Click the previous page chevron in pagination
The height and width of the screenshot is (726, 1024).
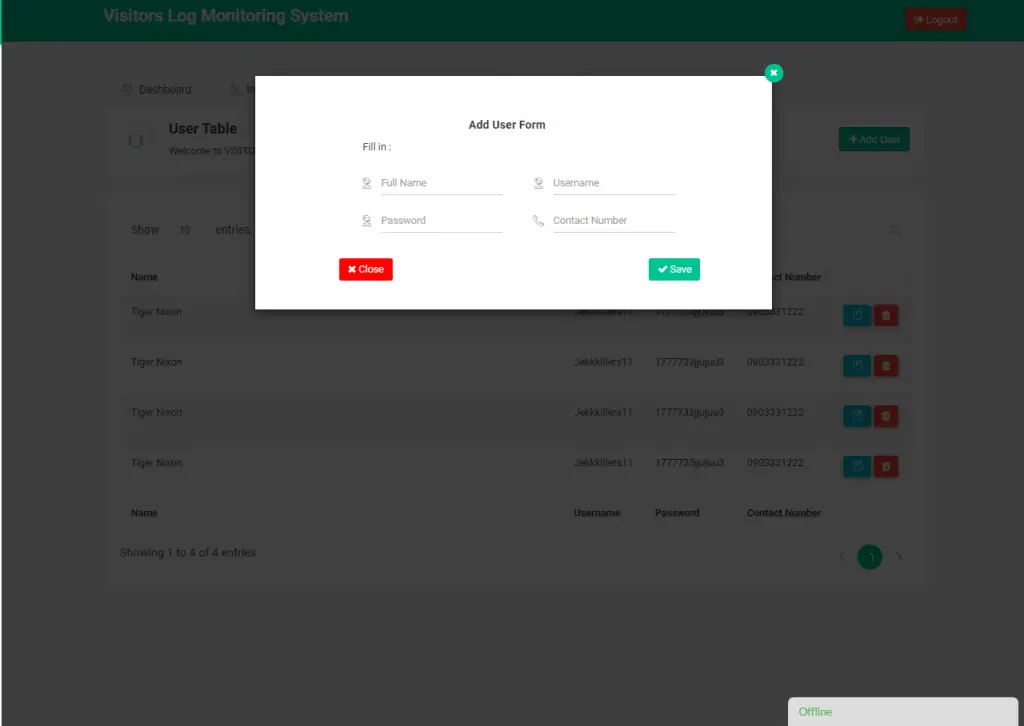point(841,557)
